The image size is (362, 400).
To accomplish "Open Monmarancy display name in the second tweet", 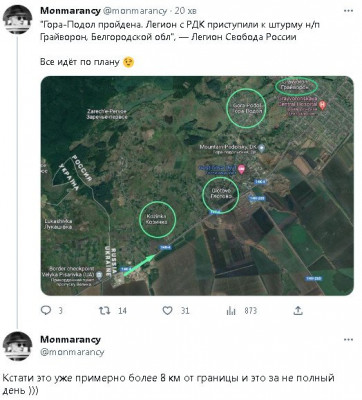I will point(70,339).
